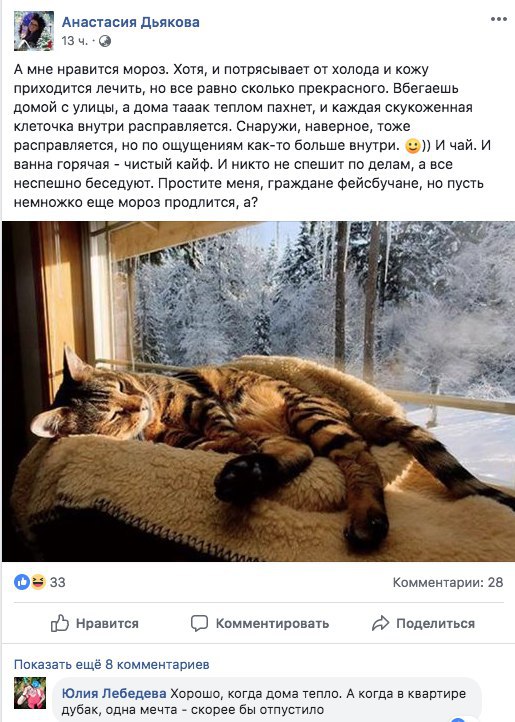Click the speech bubble comment icon

pyautogui.click(x=199, y=623)
